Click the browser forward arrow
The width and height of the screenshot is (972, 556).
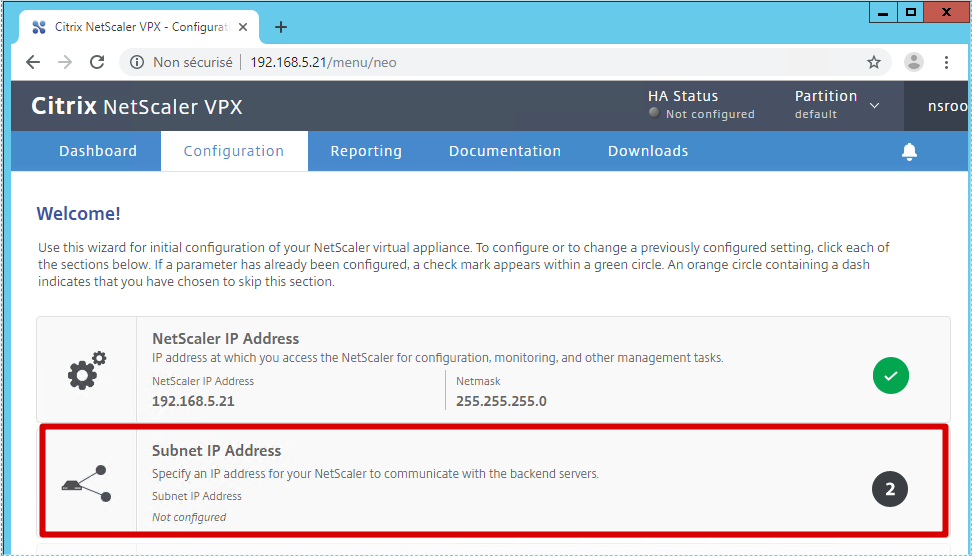pyautogui.click(x=65, y=62)
